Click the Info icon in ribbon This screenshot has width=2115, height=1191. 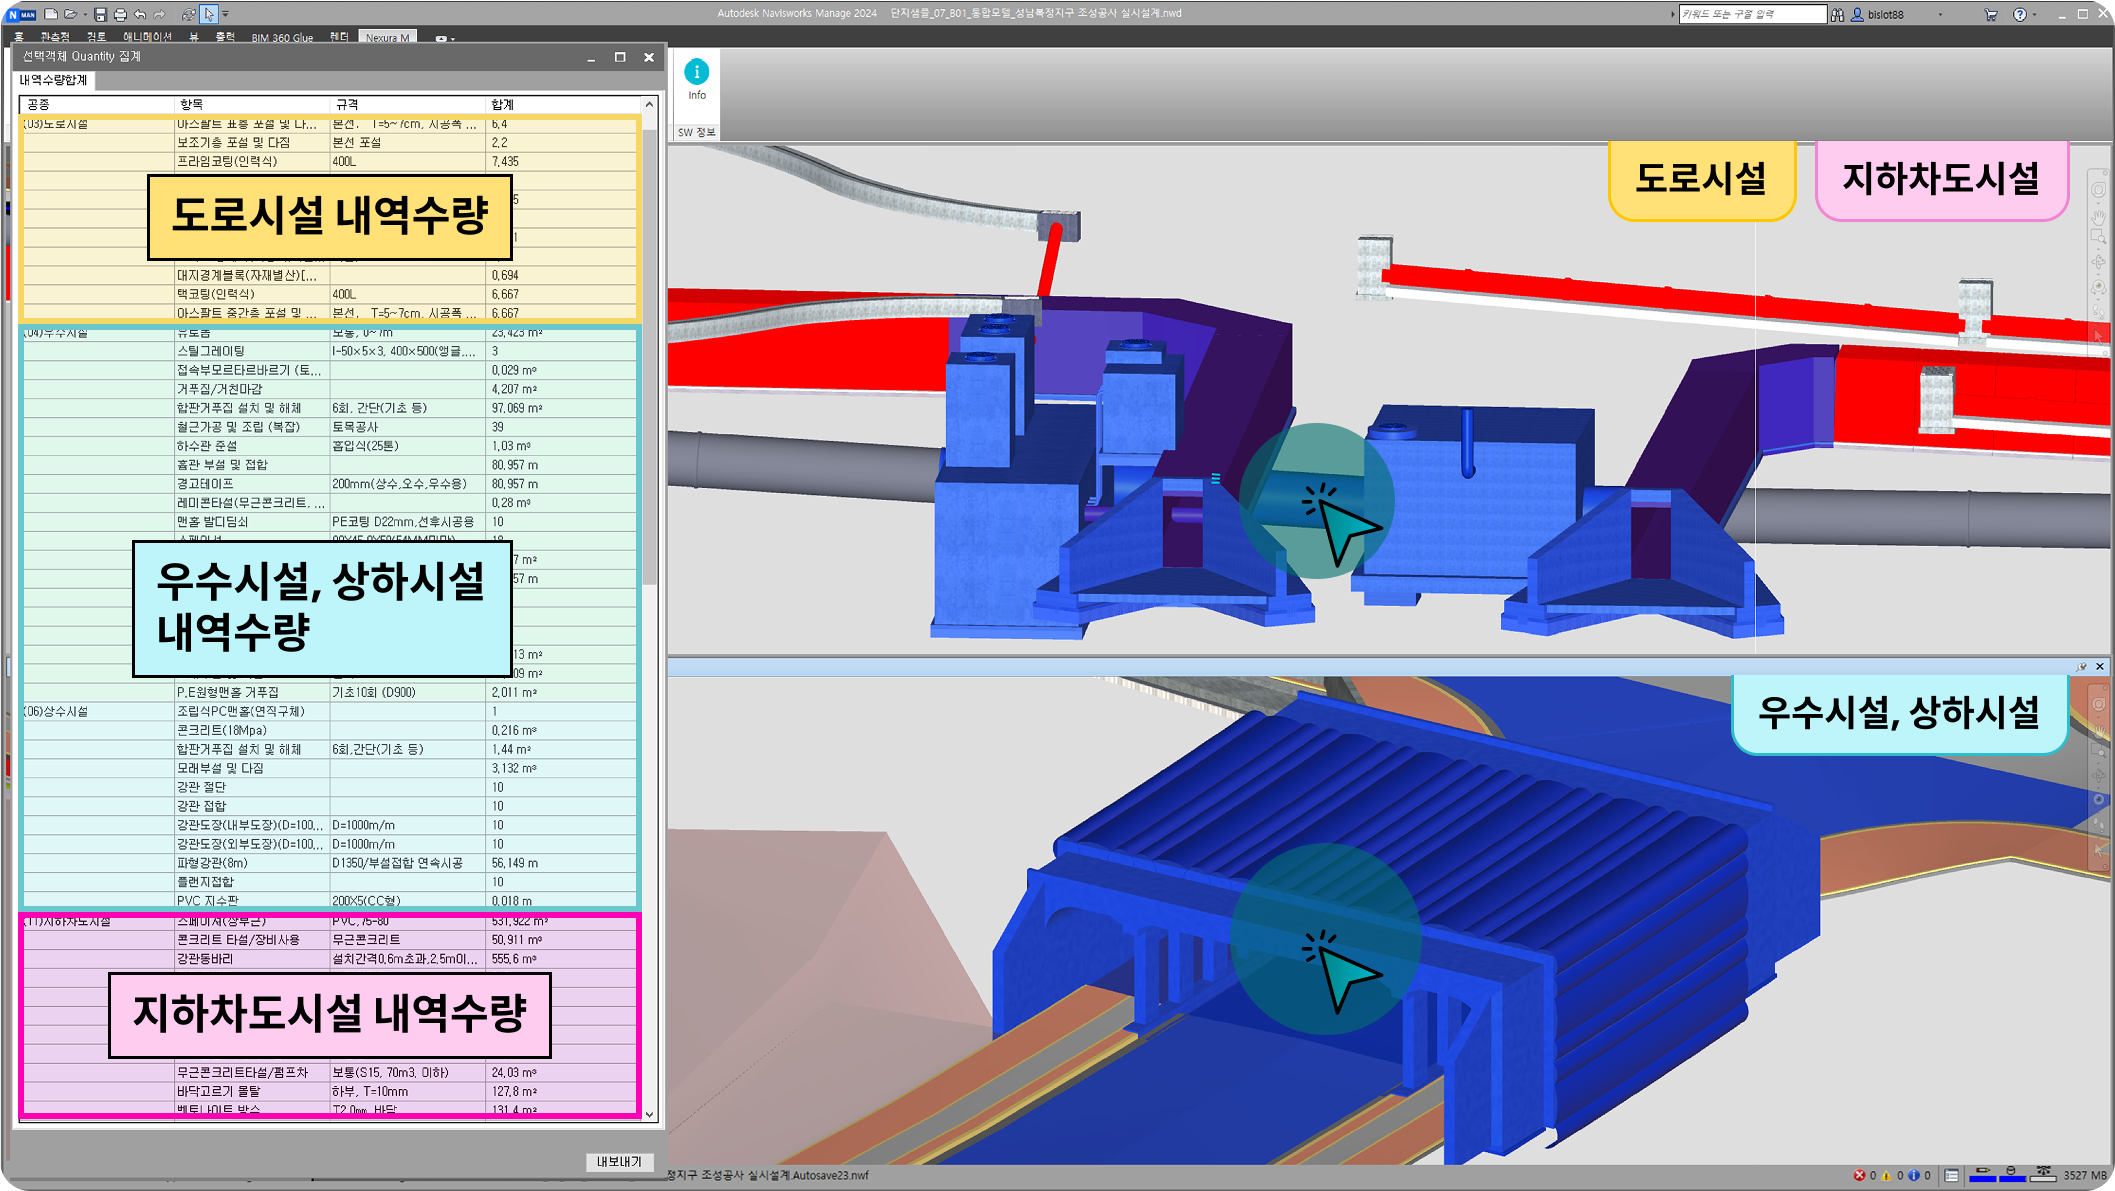(x=697, y=73)
